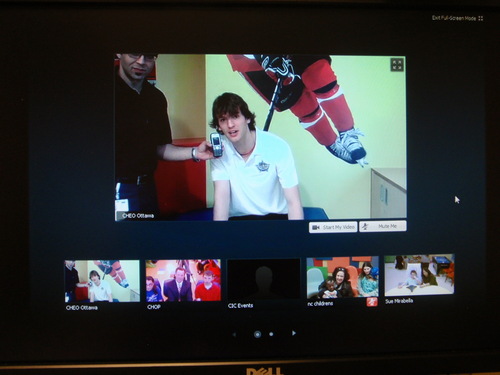Select the CIC Events blank video thumbnail
This screenshot has width=500, height=375.
pyautogui.click(x=264, y=279)
